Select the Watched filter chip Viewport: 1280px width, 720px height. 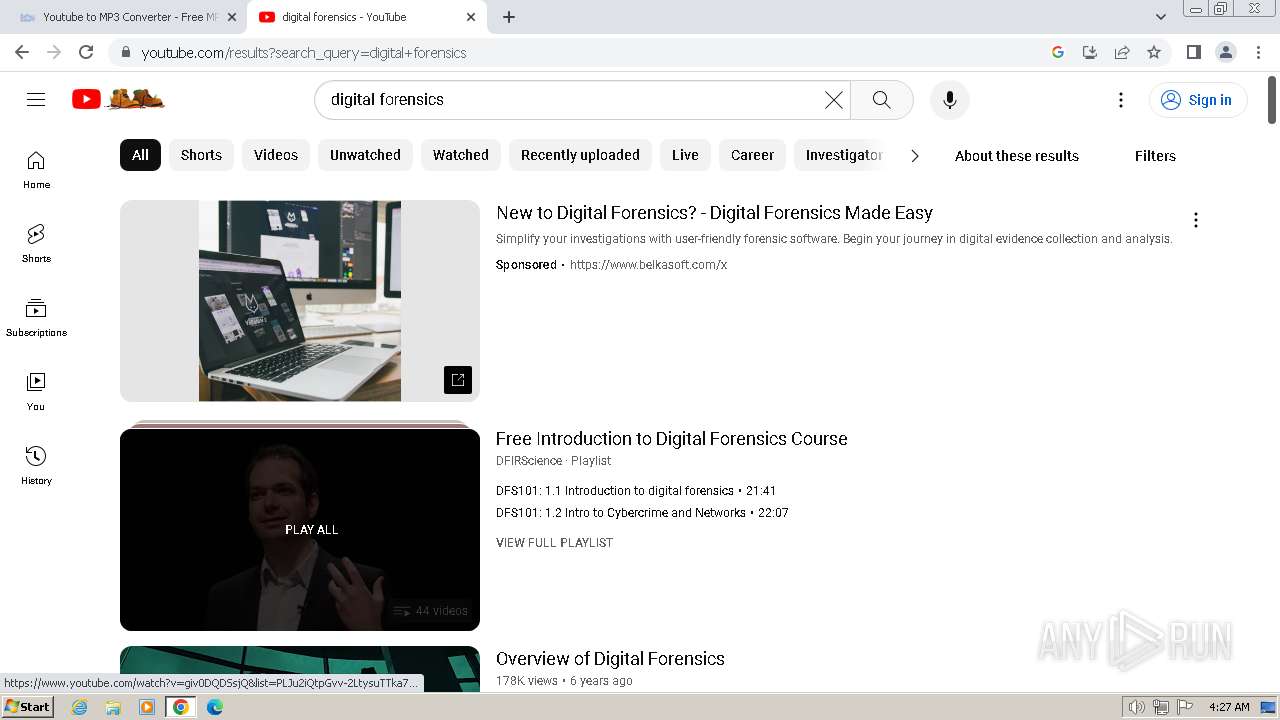[461, 155]
